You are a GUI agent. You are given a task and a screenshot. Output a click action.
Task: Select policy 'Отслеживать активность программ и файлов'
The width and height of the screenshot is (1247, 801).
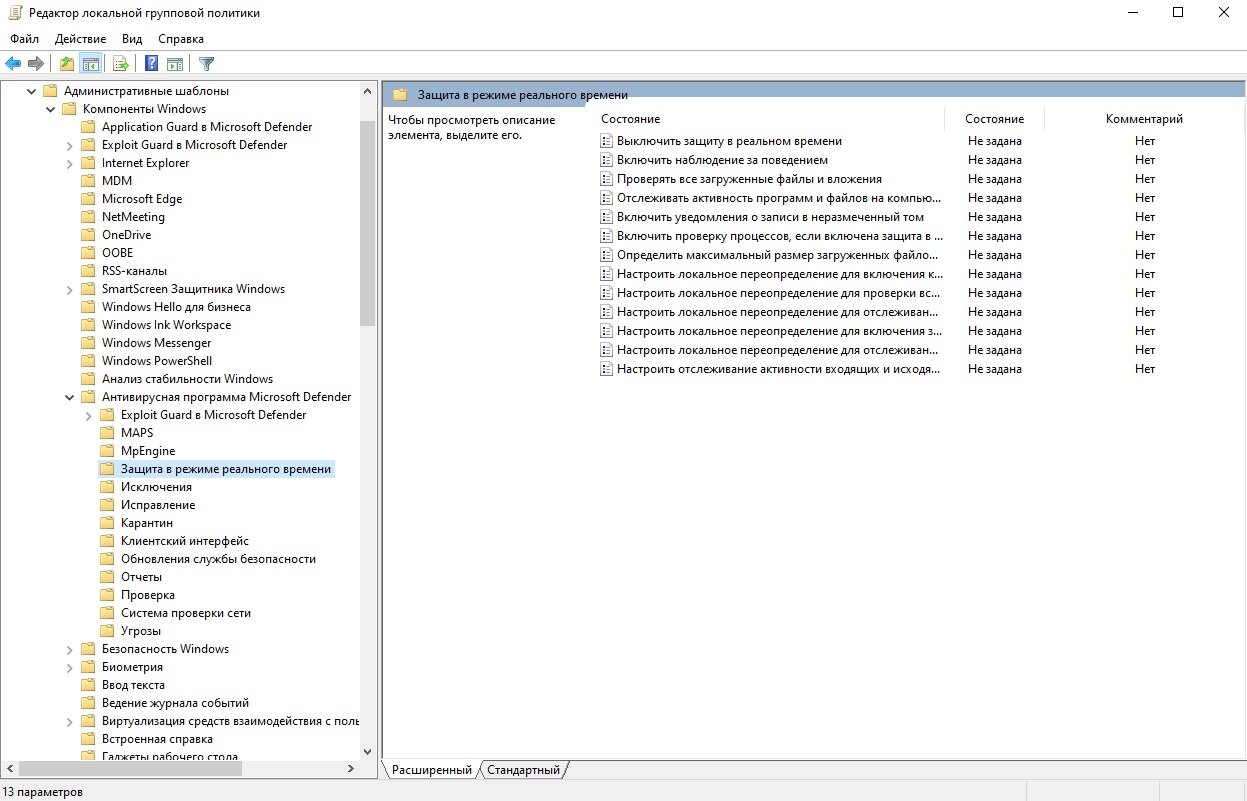coord(780,198)
